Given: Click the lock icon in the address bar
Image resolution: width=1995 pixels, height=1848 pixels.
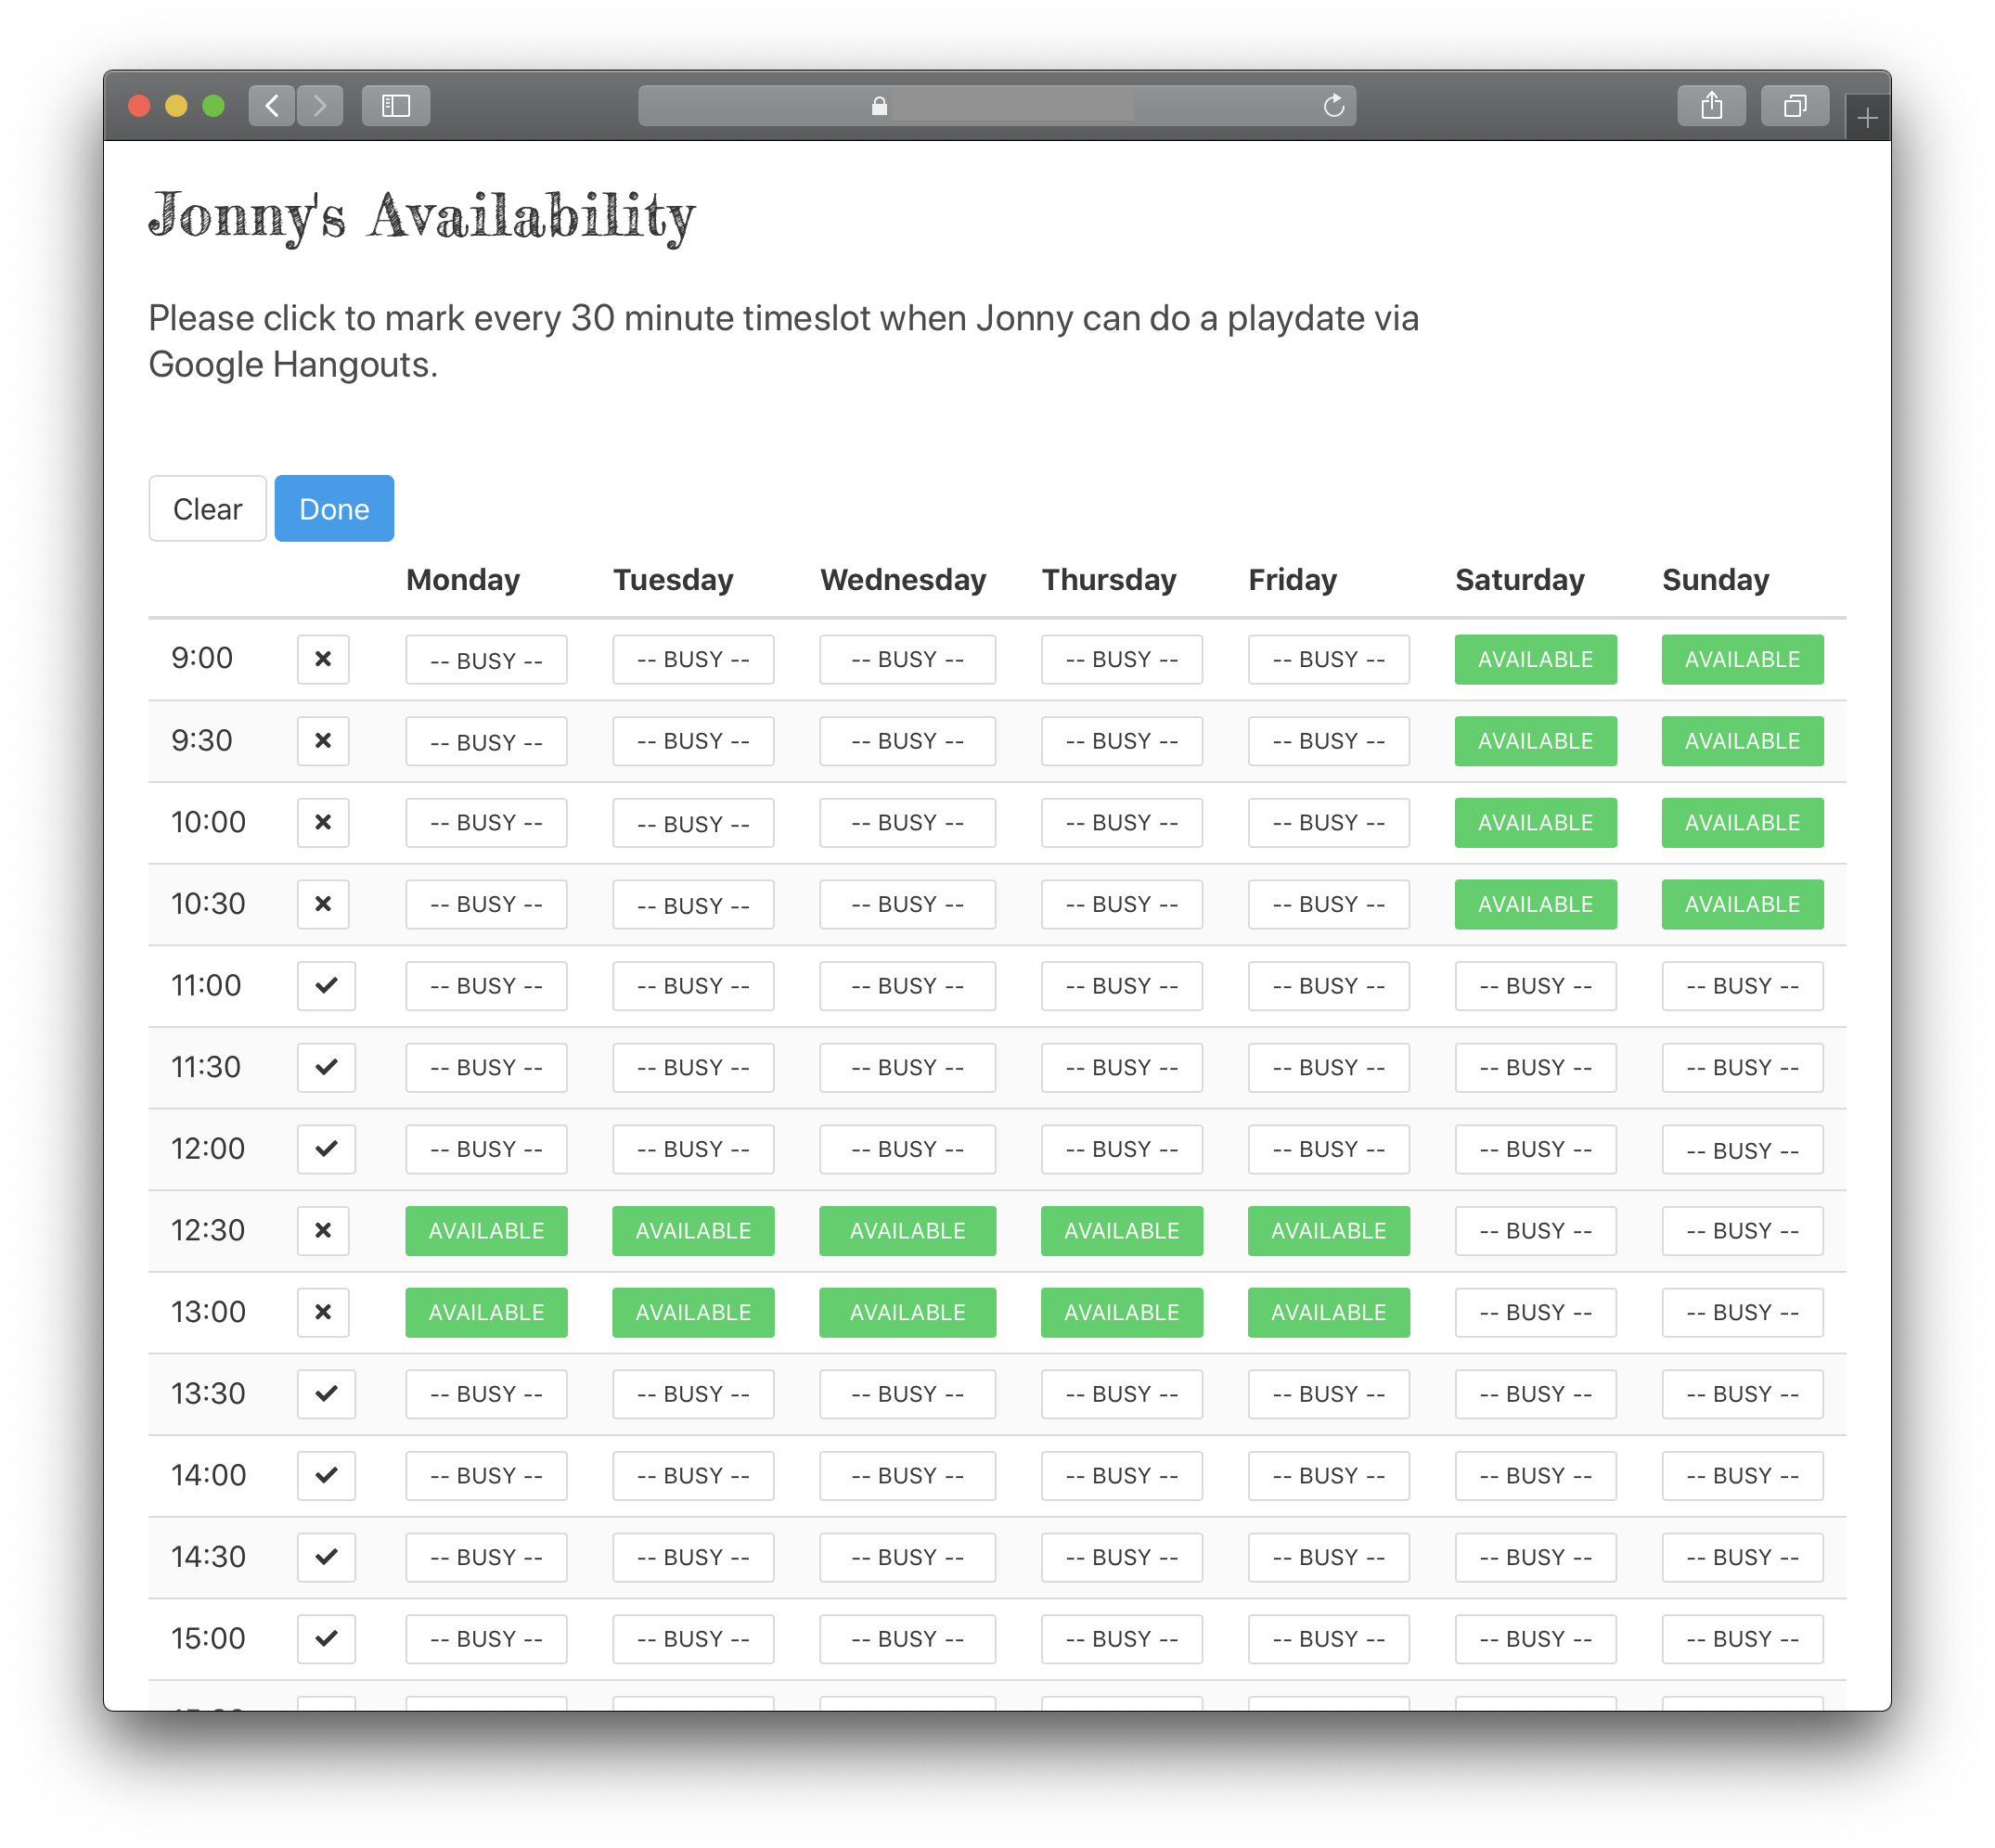Looking at the screenshot, I should (879, 106).
